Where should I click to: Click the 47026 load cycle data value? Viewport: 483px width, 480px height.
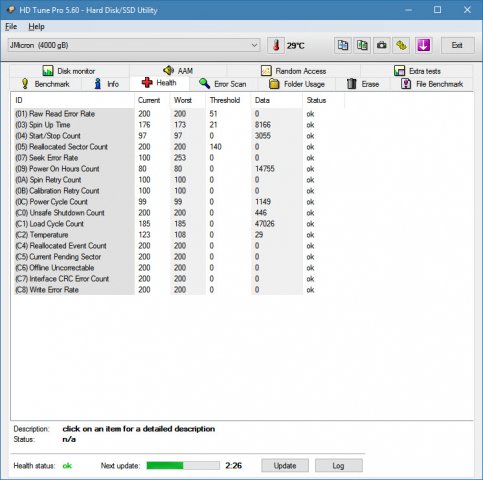click(265, 224)
